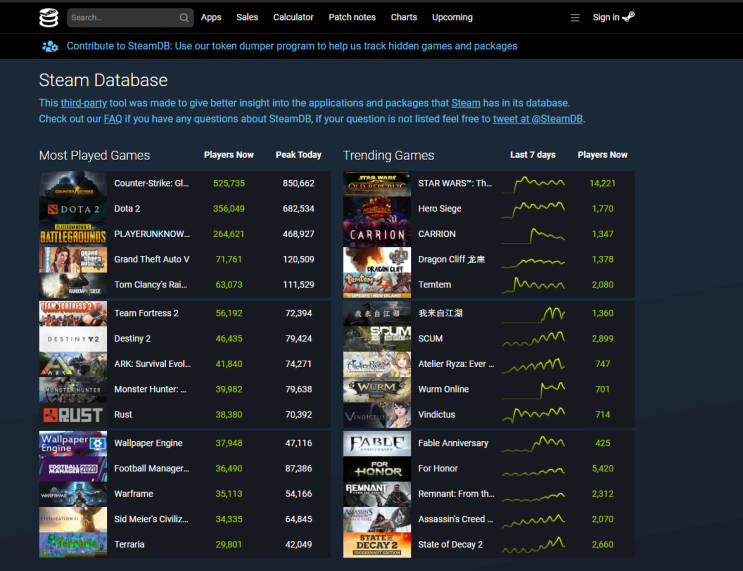Click the SteamDB logo icon
This screenshot has height=571, width=743.
click(49, 18)
